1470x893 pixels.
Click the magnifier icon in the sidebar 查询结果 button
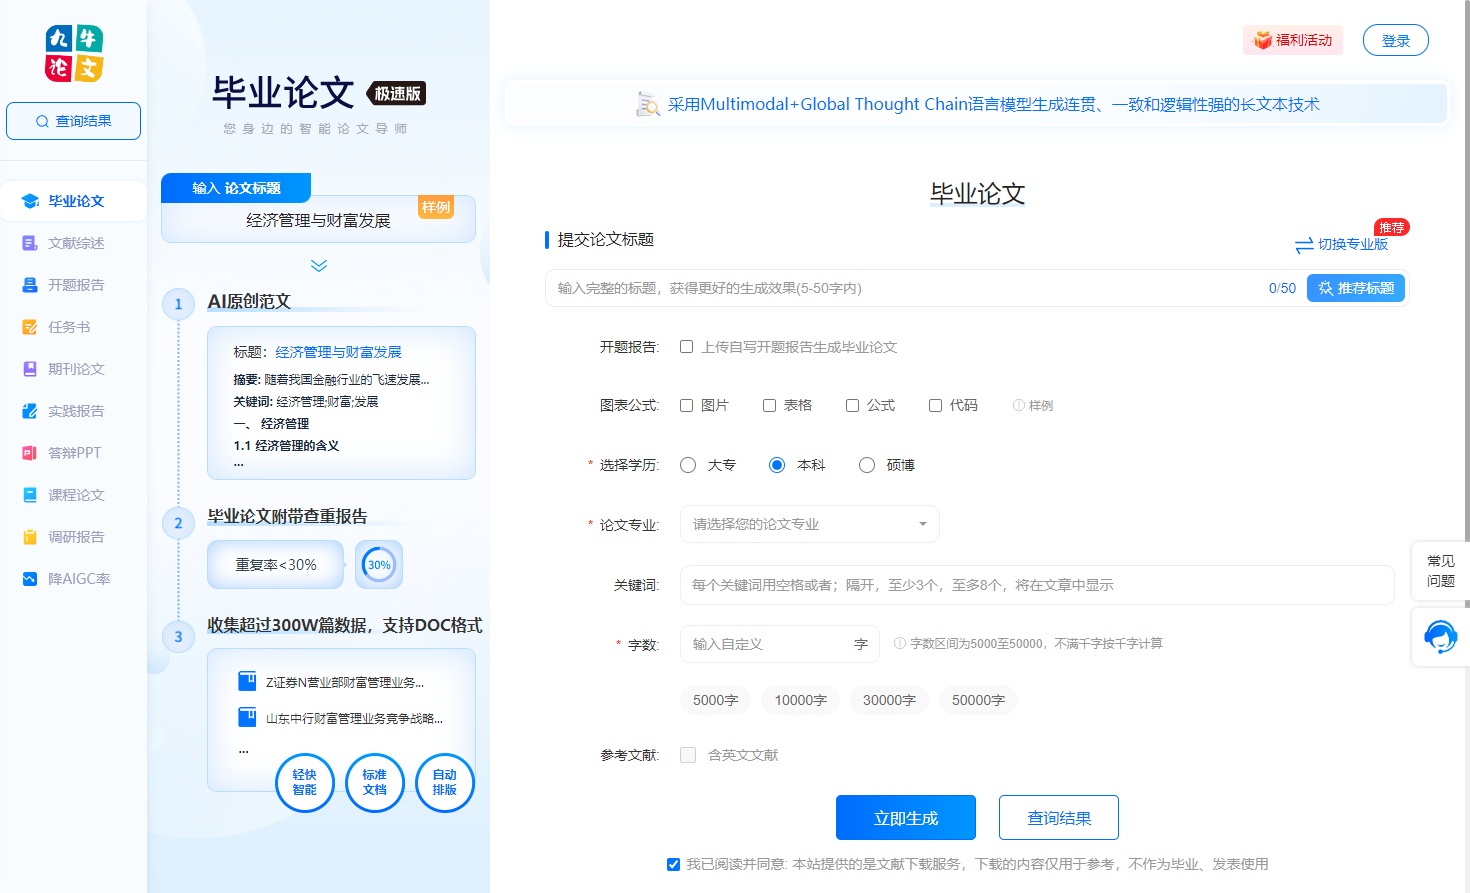click(42, 121)
